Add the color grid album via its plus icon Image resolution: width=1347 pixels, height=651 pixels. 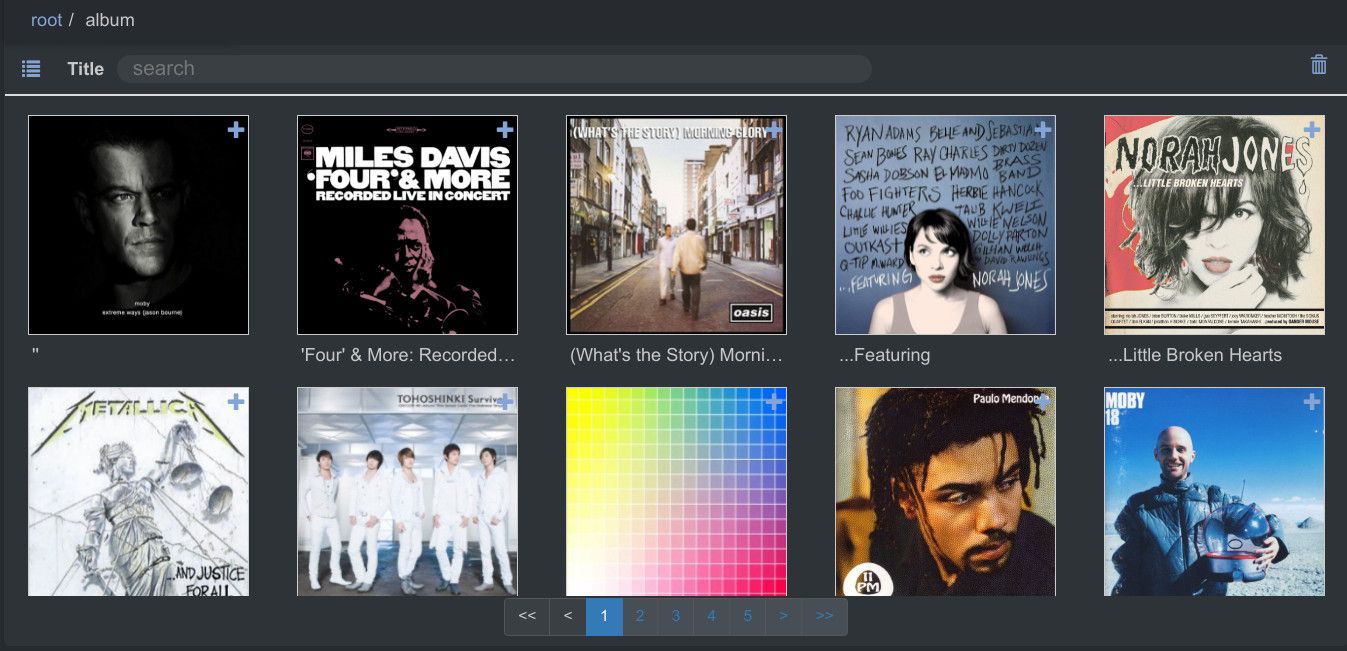pos(774,402)
